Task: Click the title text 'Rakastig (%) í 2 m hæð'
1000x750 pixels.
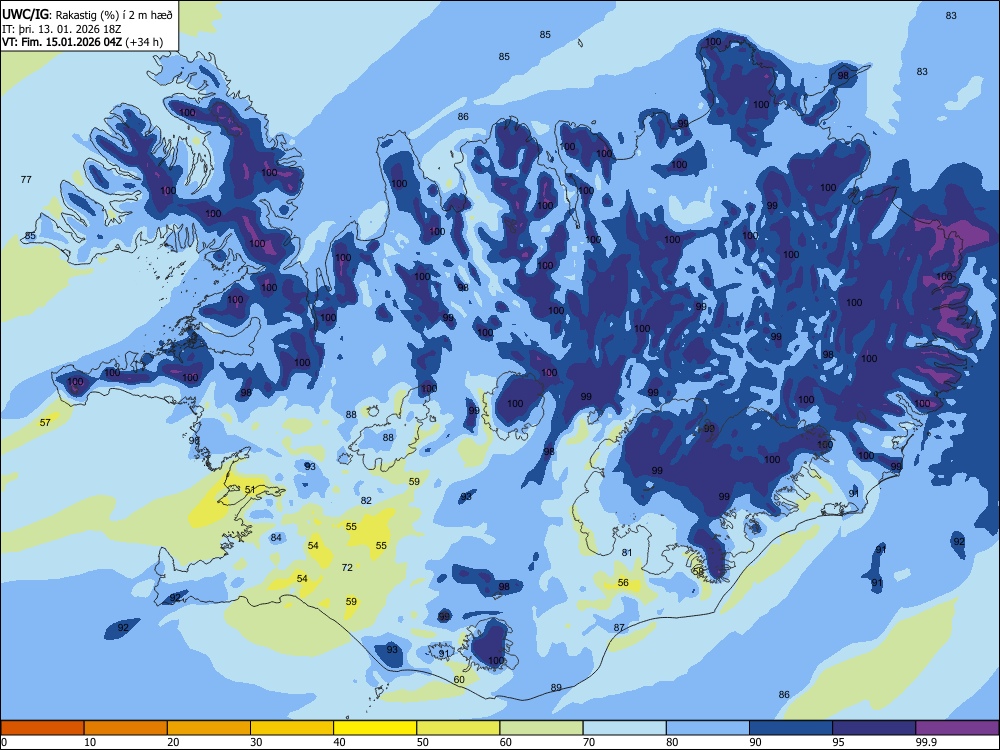Action: (113, 15)
